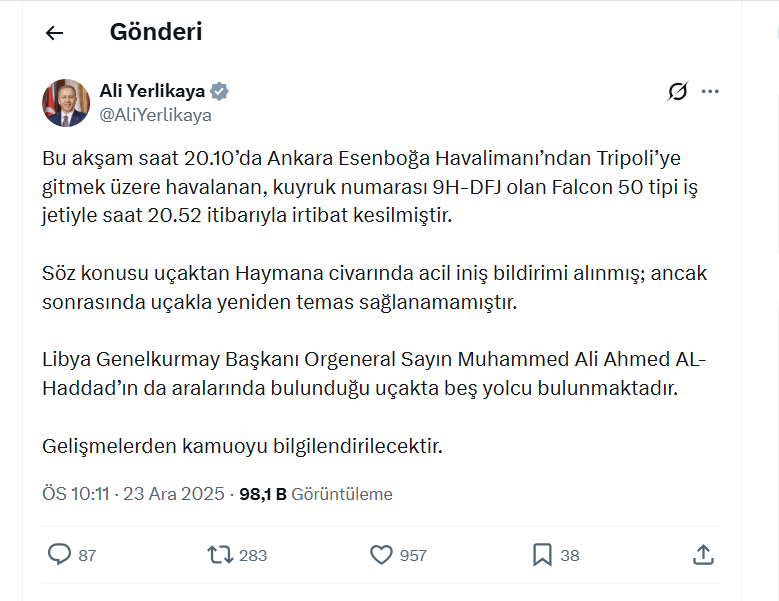The height and width of the screenshot is (601, 779).
Task: Click the reply speech bubble icon
Action: pyautogui.click(x=60, y=554)
